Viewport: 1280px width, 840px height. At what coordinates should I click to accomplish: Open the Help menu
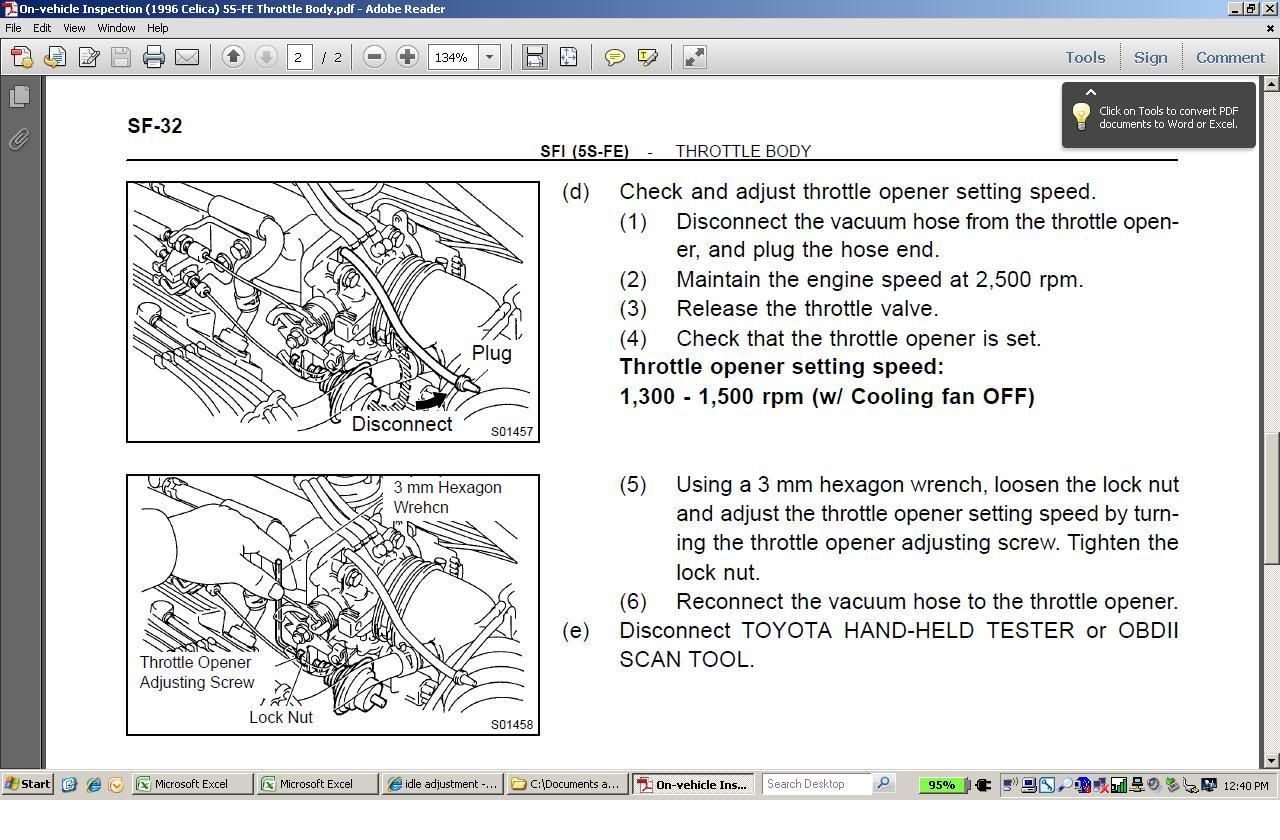tap(157, 28)
